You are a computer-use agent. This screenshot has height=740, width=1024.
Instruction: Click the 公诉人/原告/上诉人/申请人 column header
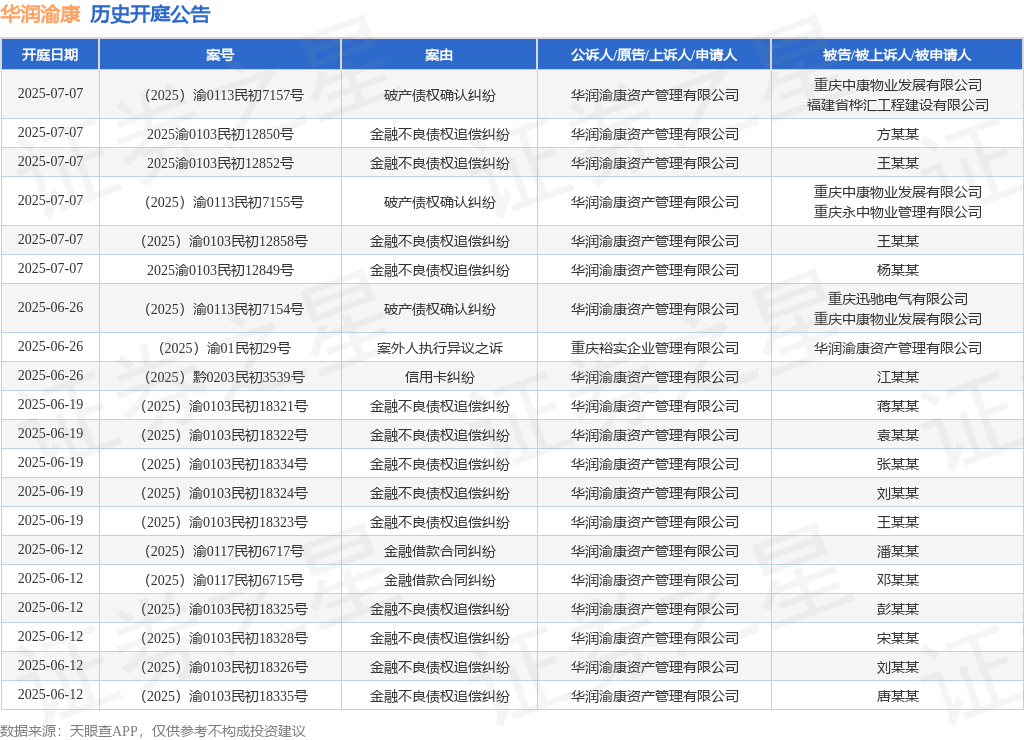[654, 55]
